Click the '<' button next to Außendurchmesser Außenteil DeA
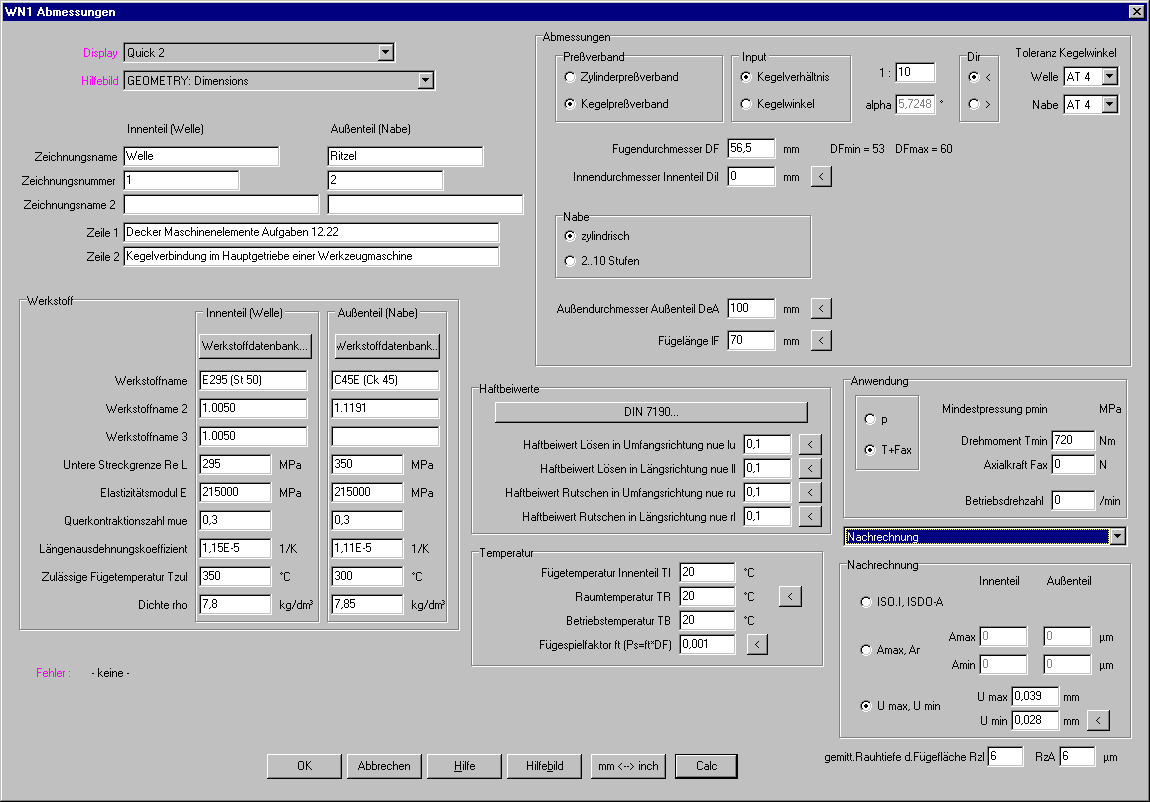This screenshot has width=1150, height=802. coord(820,309)
